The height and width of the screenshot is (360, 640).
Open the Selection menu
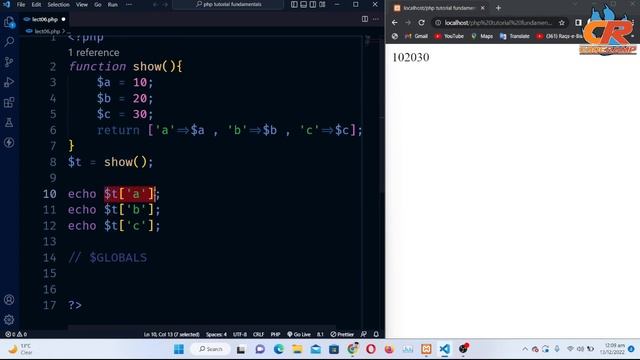coord(58,4)
